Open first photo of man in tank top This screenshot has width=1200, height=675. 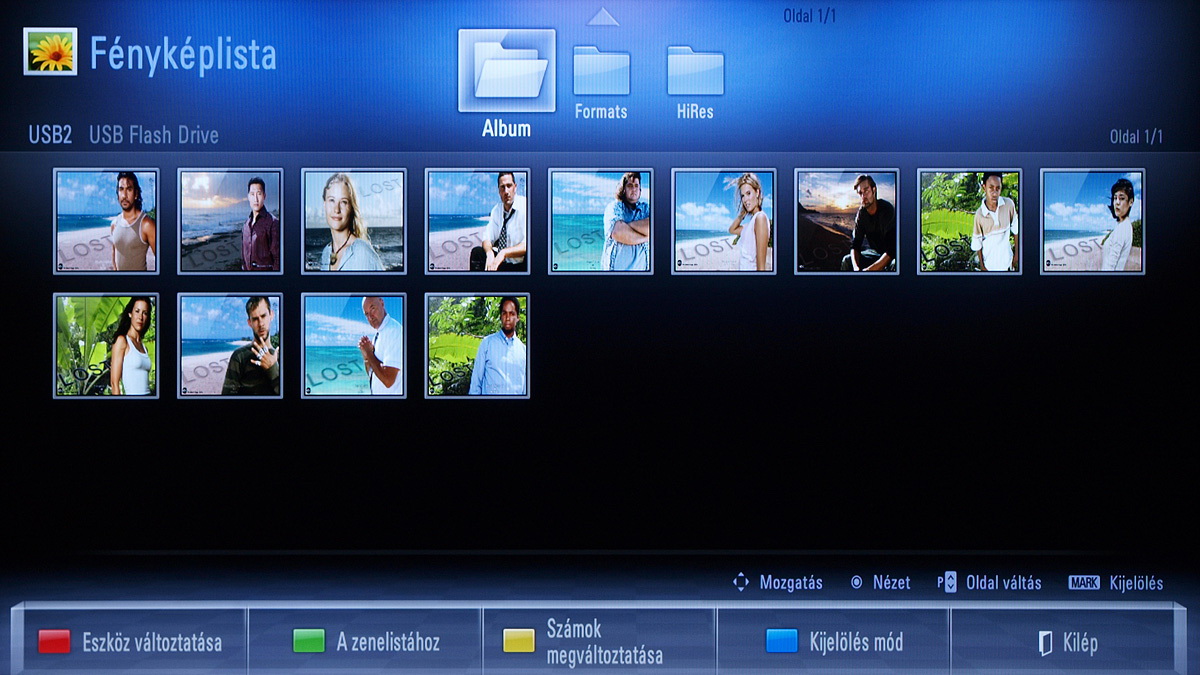point(106,221)
